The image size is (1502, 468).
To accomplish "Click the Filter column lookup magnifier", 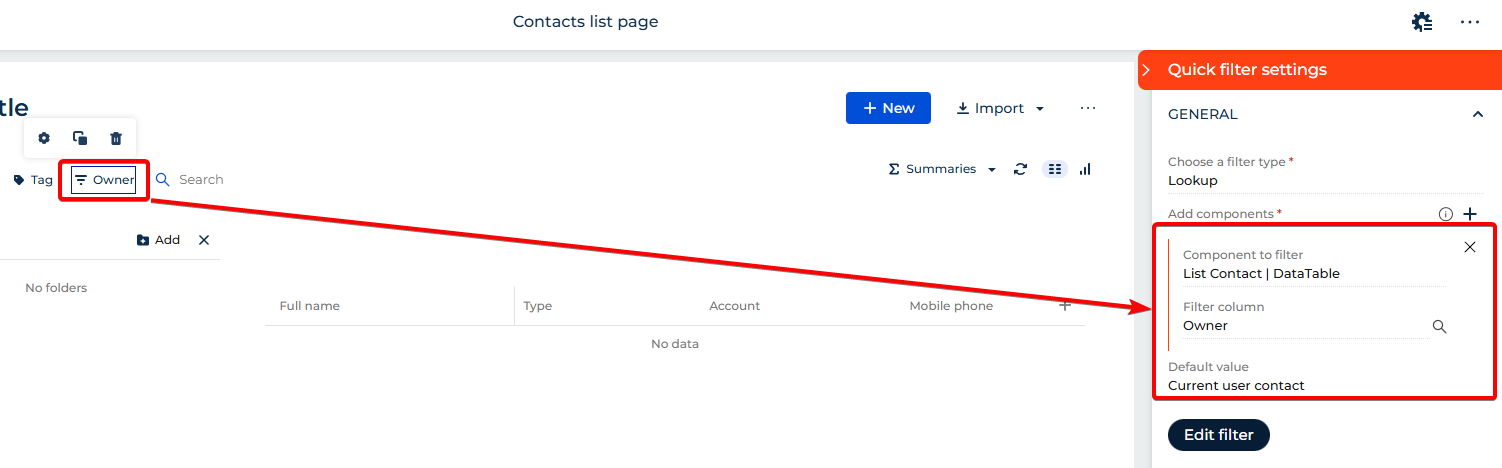I will 1439,326.
